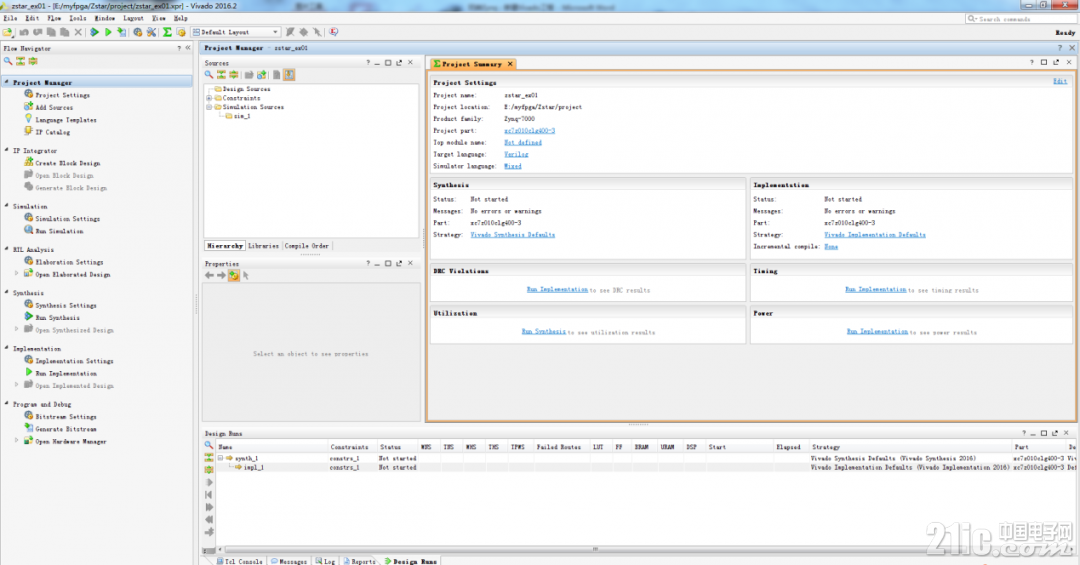Click the red speech-bubble icon in main toolbar
Image resolution: width=1080 pixels, height=565 pixels.
[333, 32]
